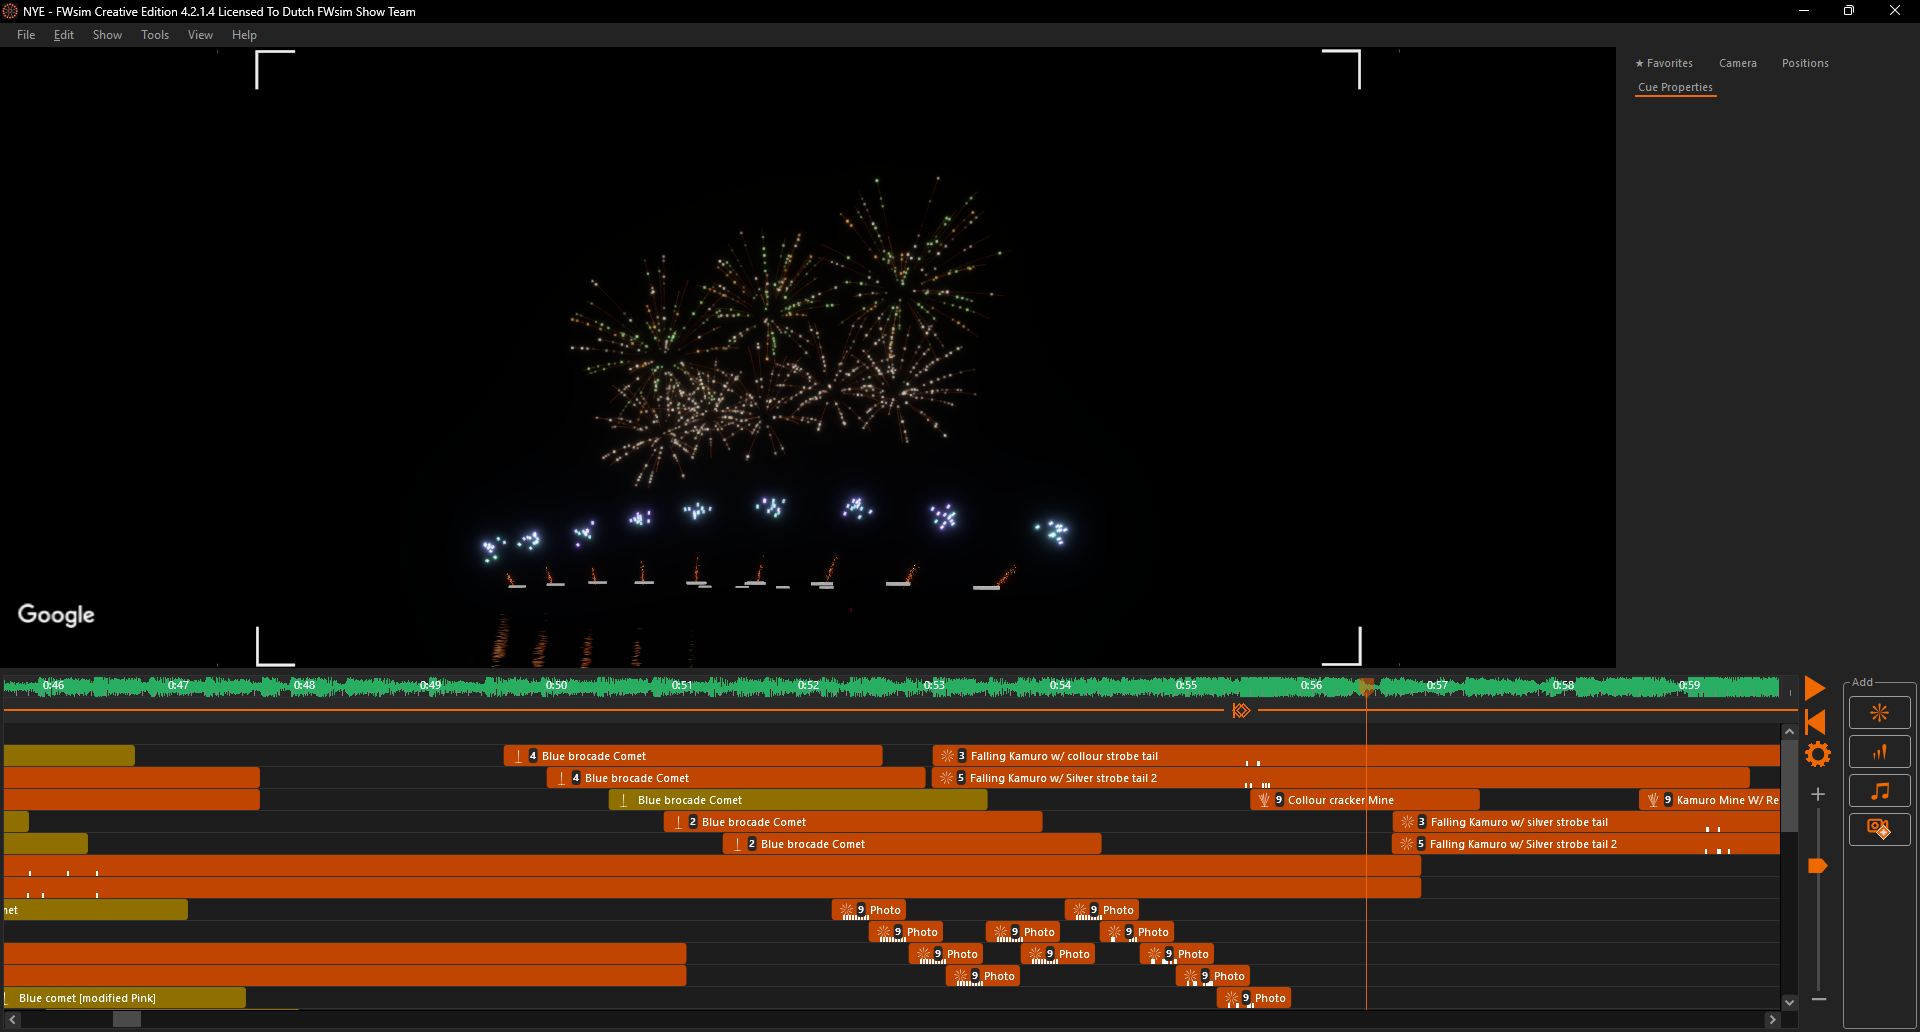The height and width of the screenshot is (1032, 1920).
Task: Click the timeline horizontal scroll right arrow
Action: coord(1772,1019)
